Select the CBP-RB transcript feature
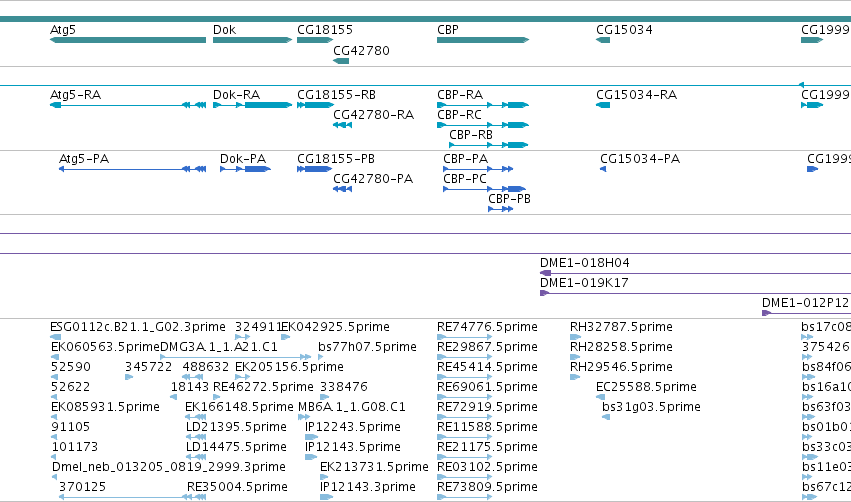The height and width of the screenshot is (502, 851). (x=489, y=145)
